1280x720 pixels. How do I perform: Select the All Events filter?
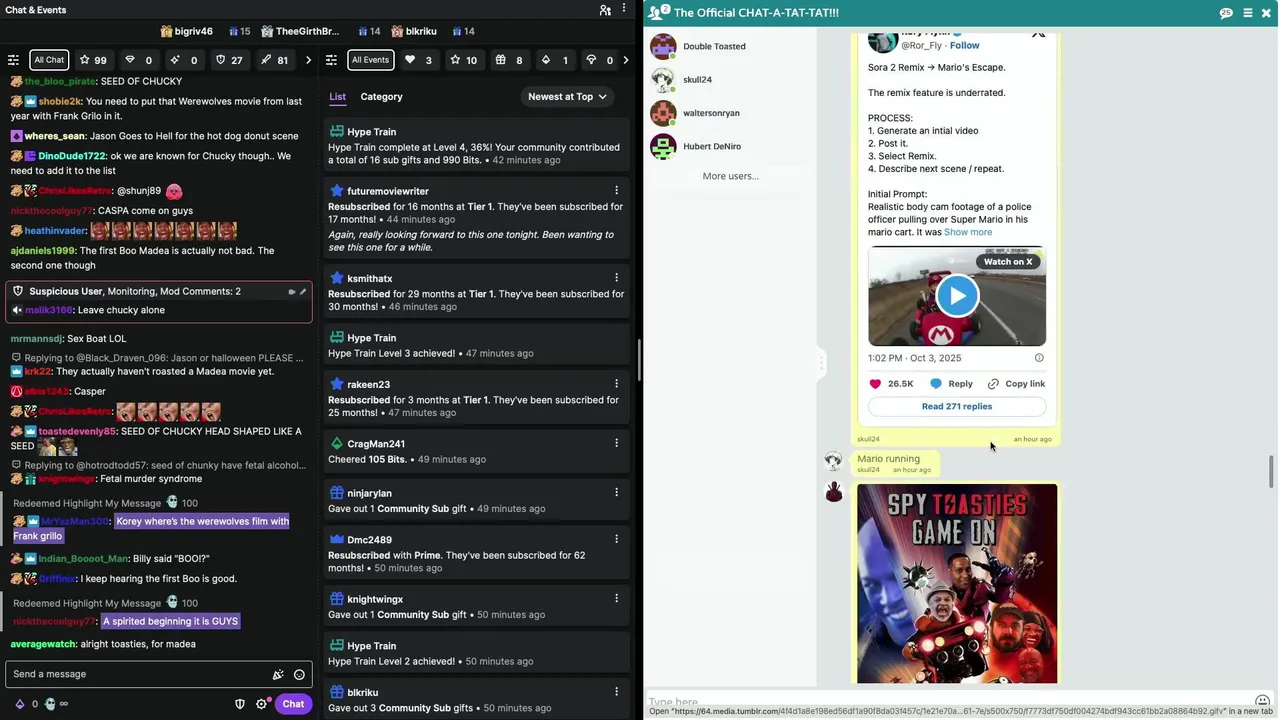pyautogui.click(x=370, y=60)
